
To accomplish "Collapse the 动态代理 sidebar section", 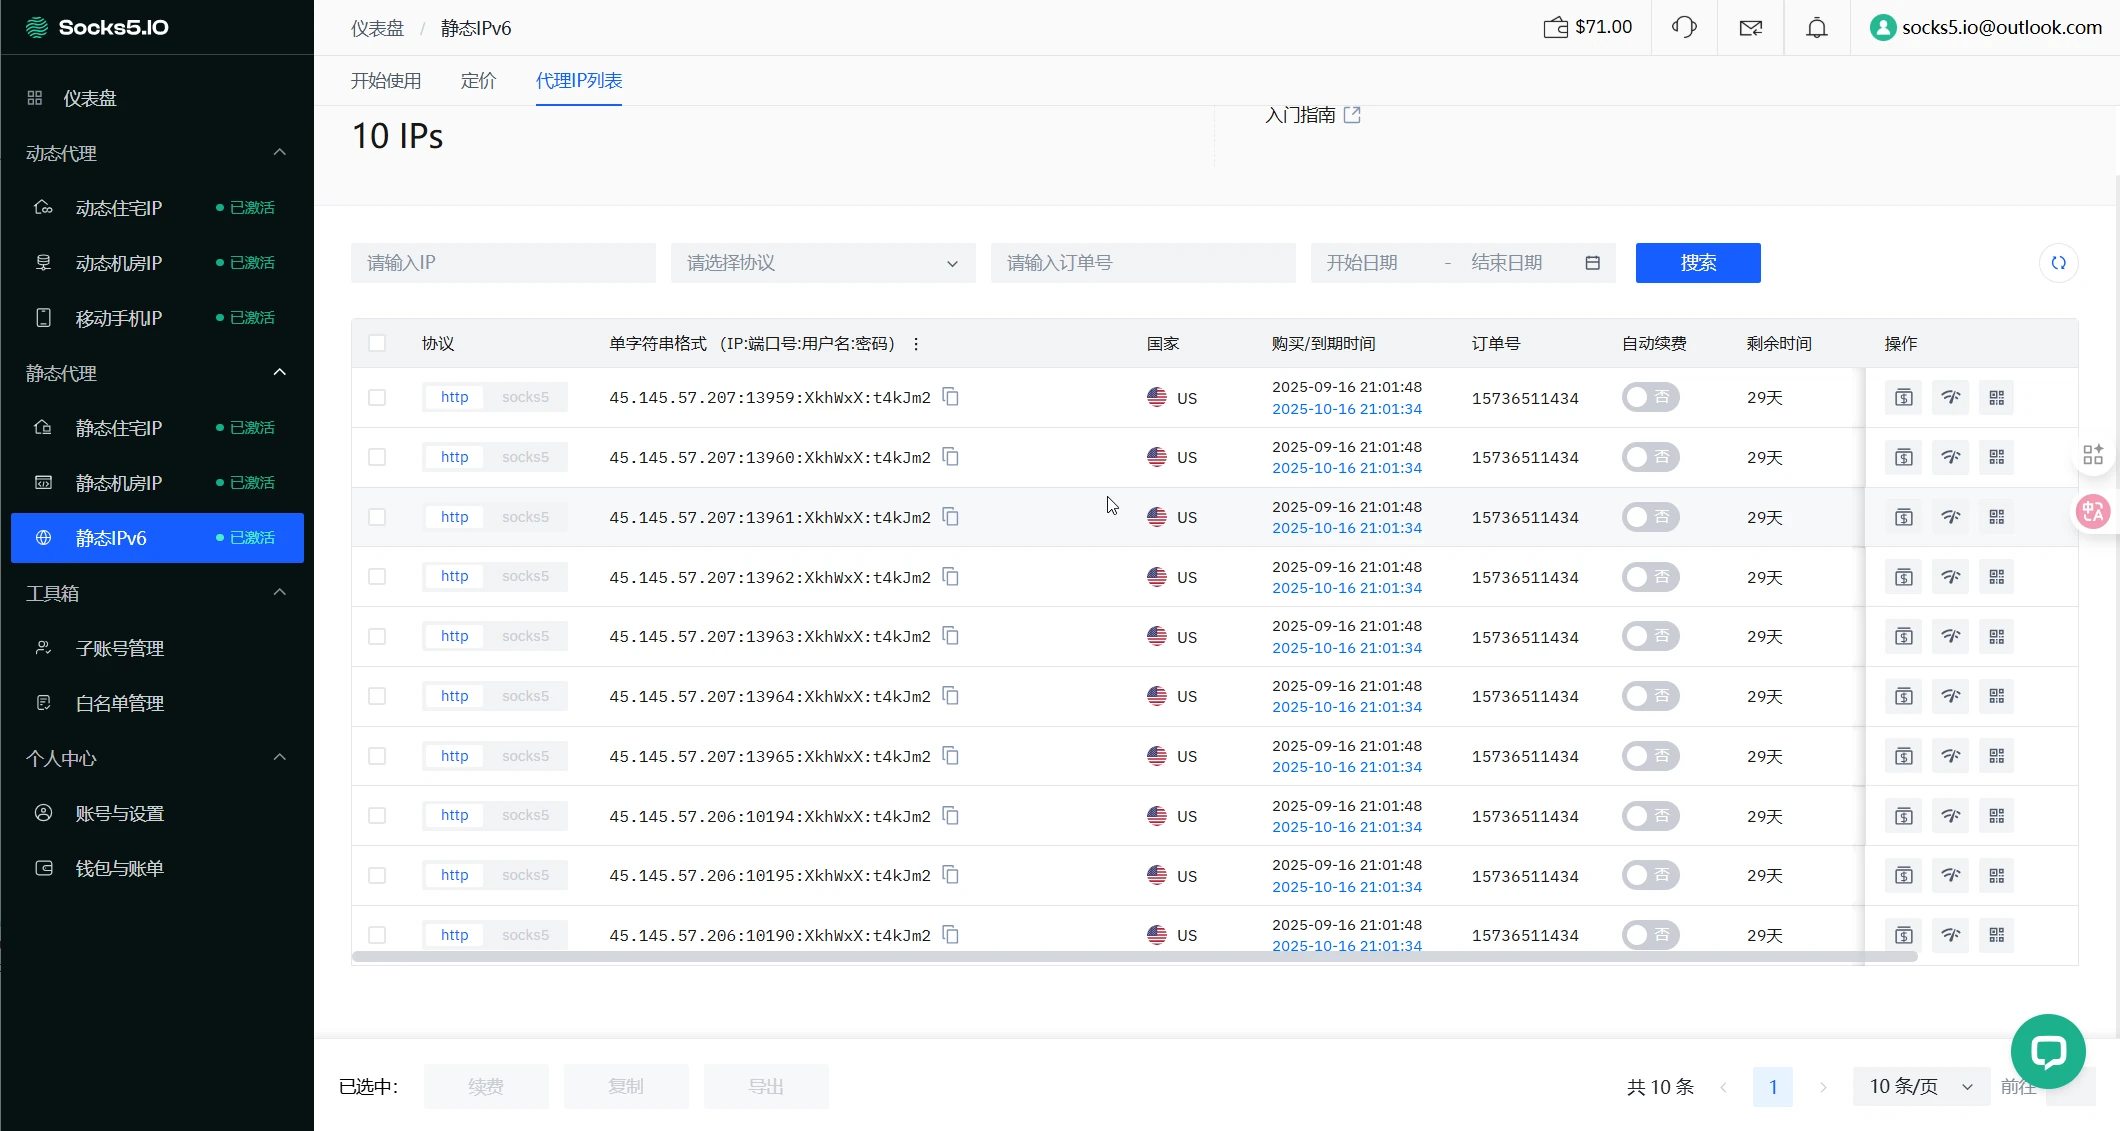I will (x=280, y=153).
